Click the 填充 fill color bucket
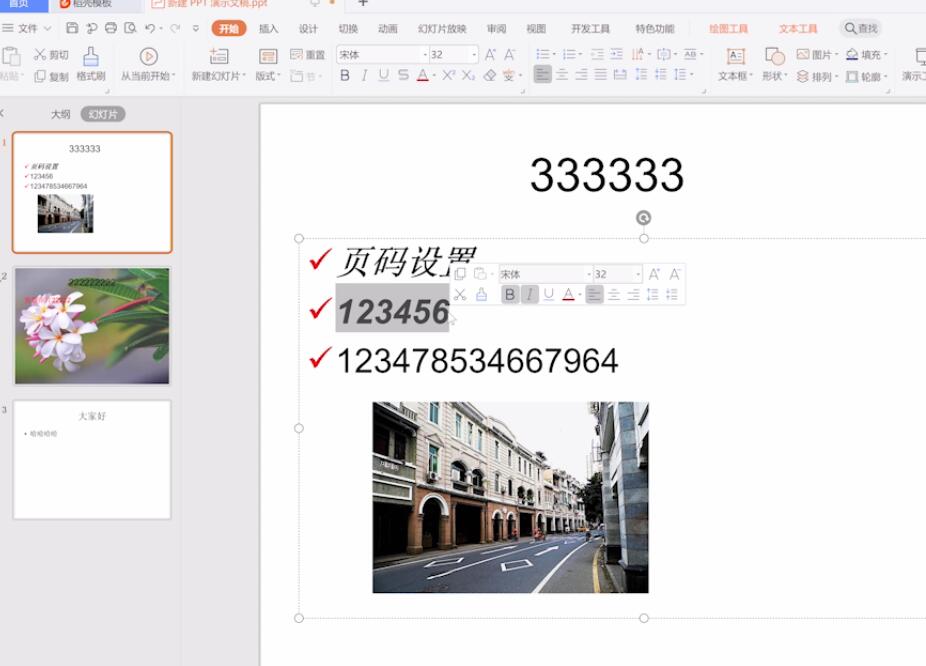The width and height of the screenshot is (926, 666). 852,54
